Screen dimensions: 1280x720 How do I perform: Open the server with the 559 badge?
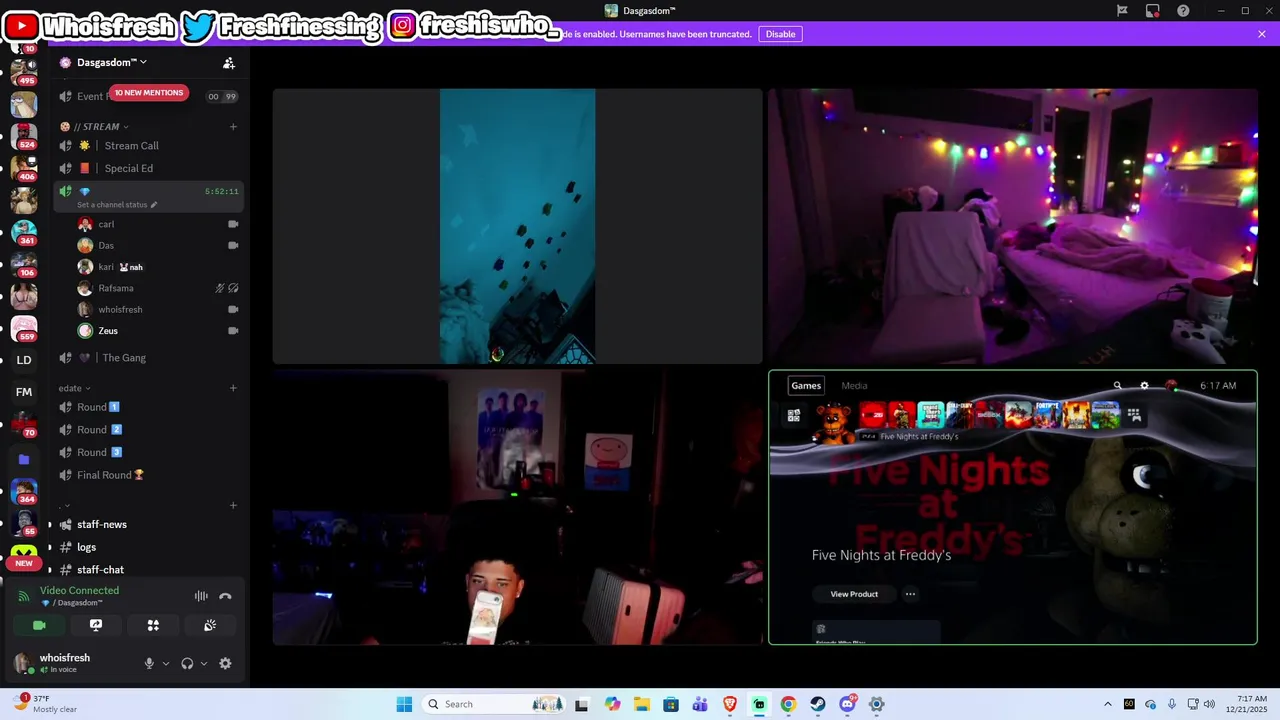(24, 328)
